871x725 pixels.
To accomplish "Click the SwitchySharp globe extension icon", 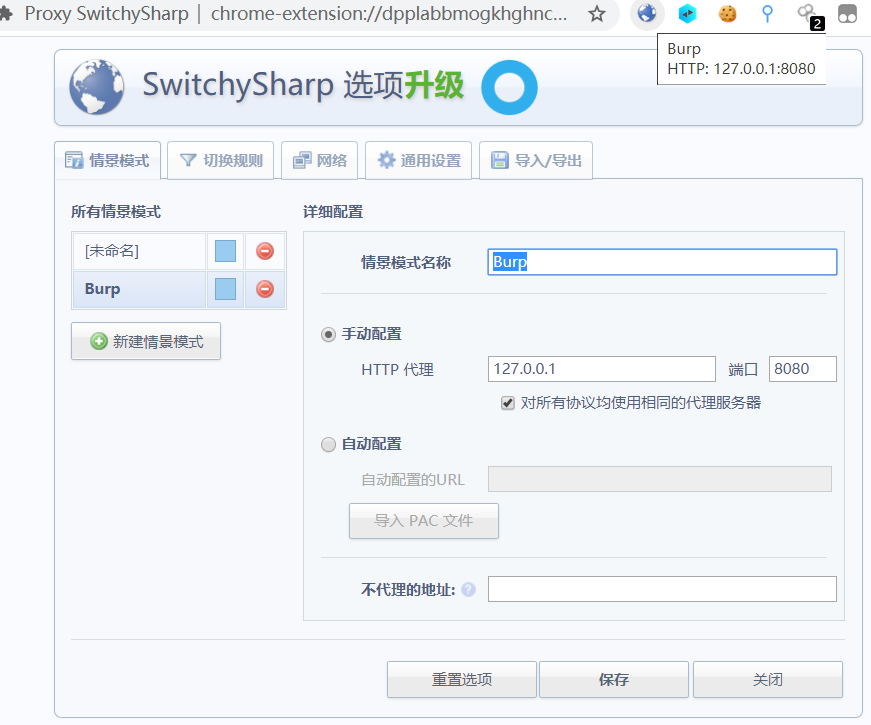I will click(647, 13).
